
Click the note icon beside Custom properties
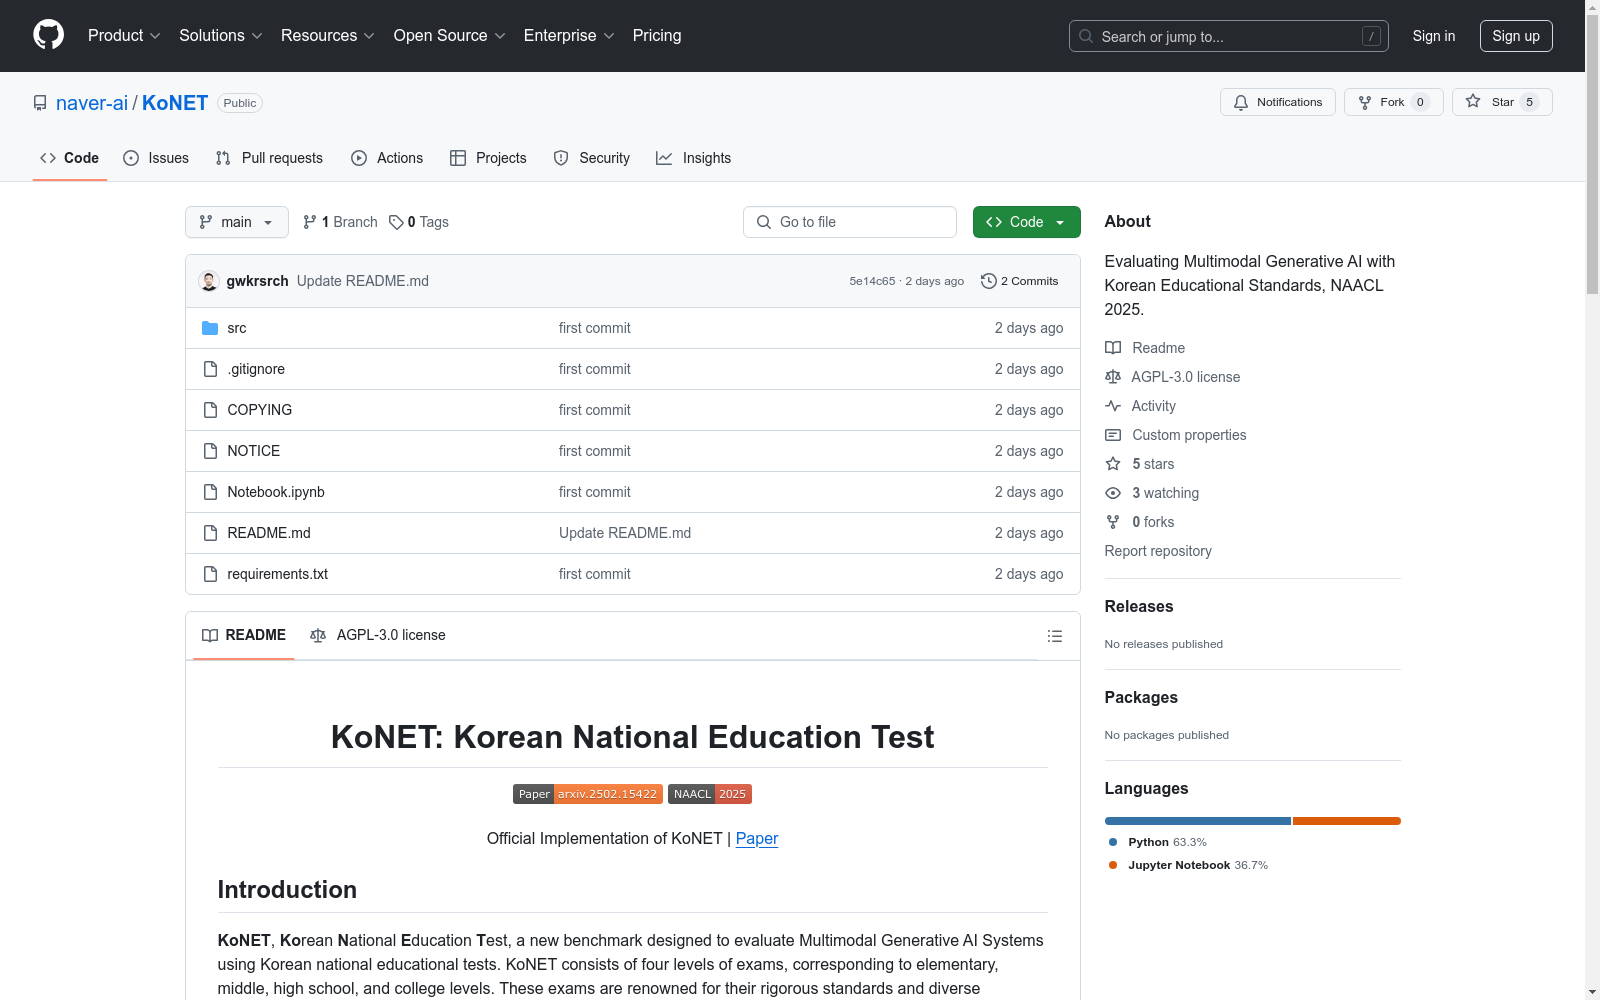pos(1113,435)
